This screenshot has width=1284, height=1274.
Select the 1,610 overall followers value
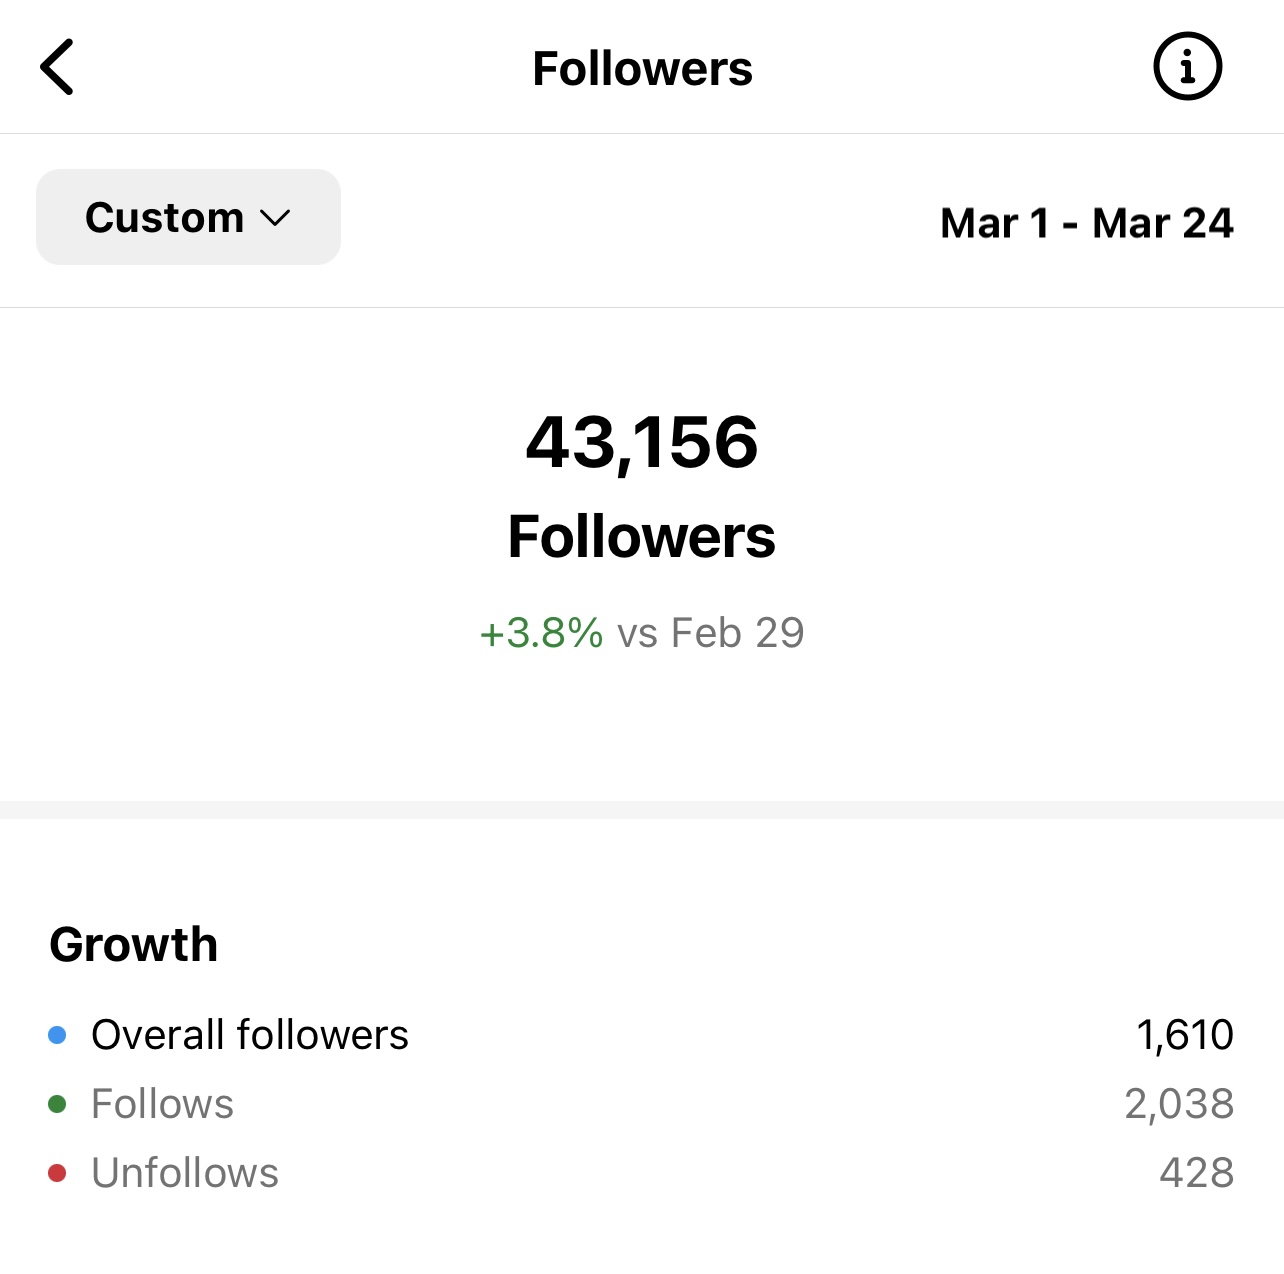[1185, 1035]
